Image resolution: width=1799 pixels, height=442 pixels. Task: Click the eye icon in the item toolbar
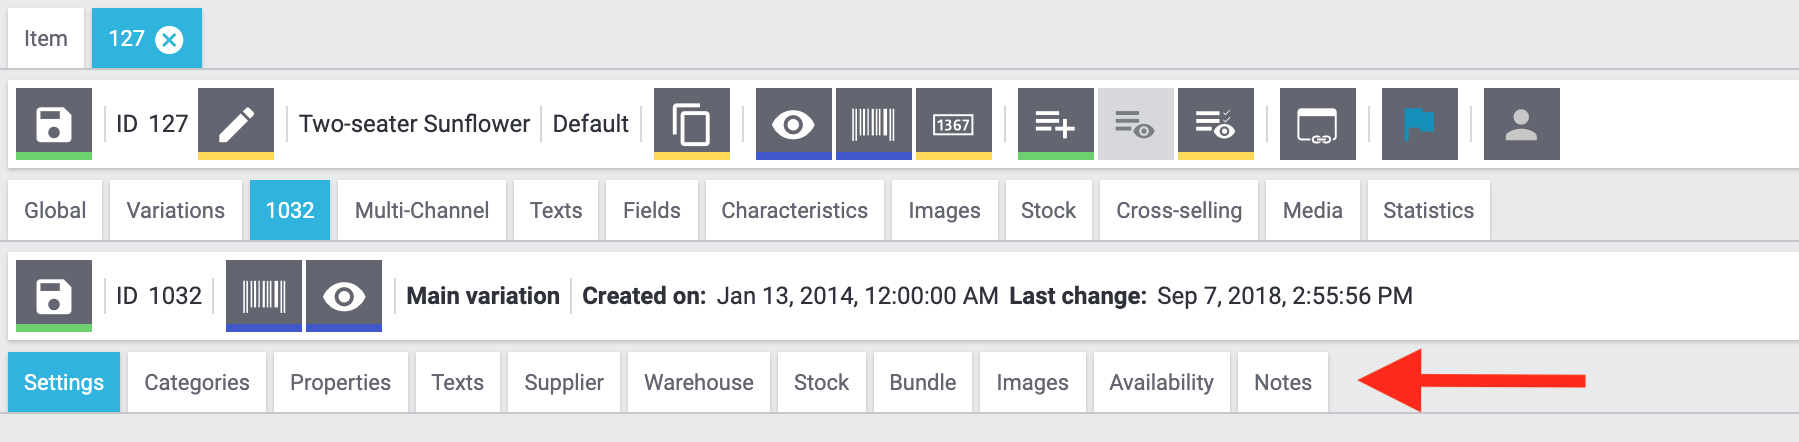tap(793, 124)
